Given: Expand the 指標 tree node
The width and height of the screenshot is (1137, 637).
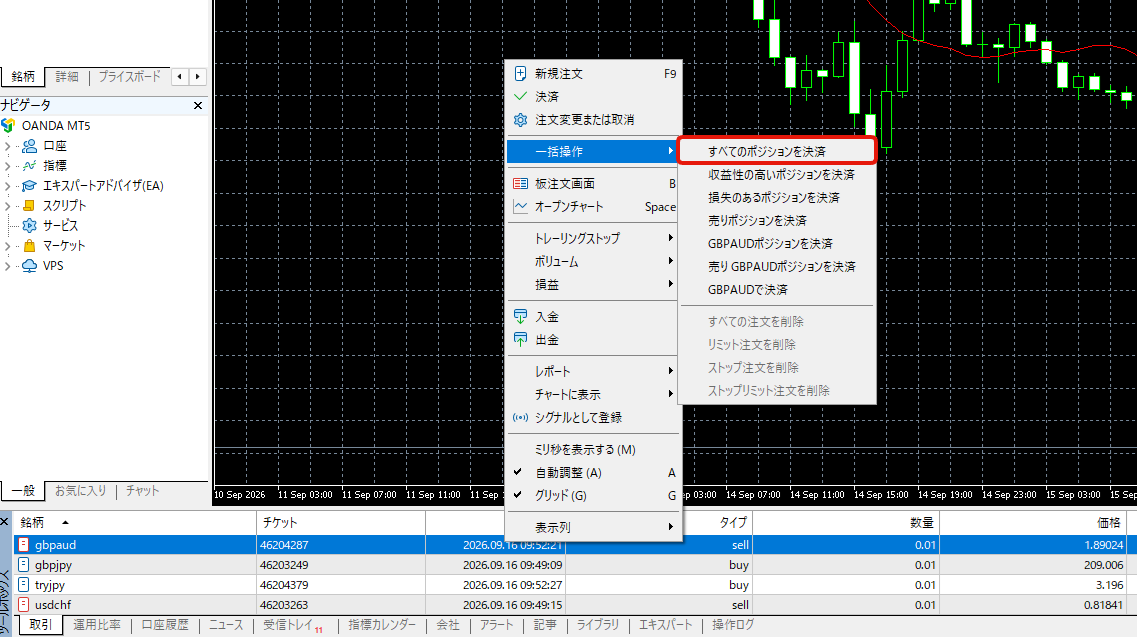Looking at the screenshot, I should [x=8, y=165].
